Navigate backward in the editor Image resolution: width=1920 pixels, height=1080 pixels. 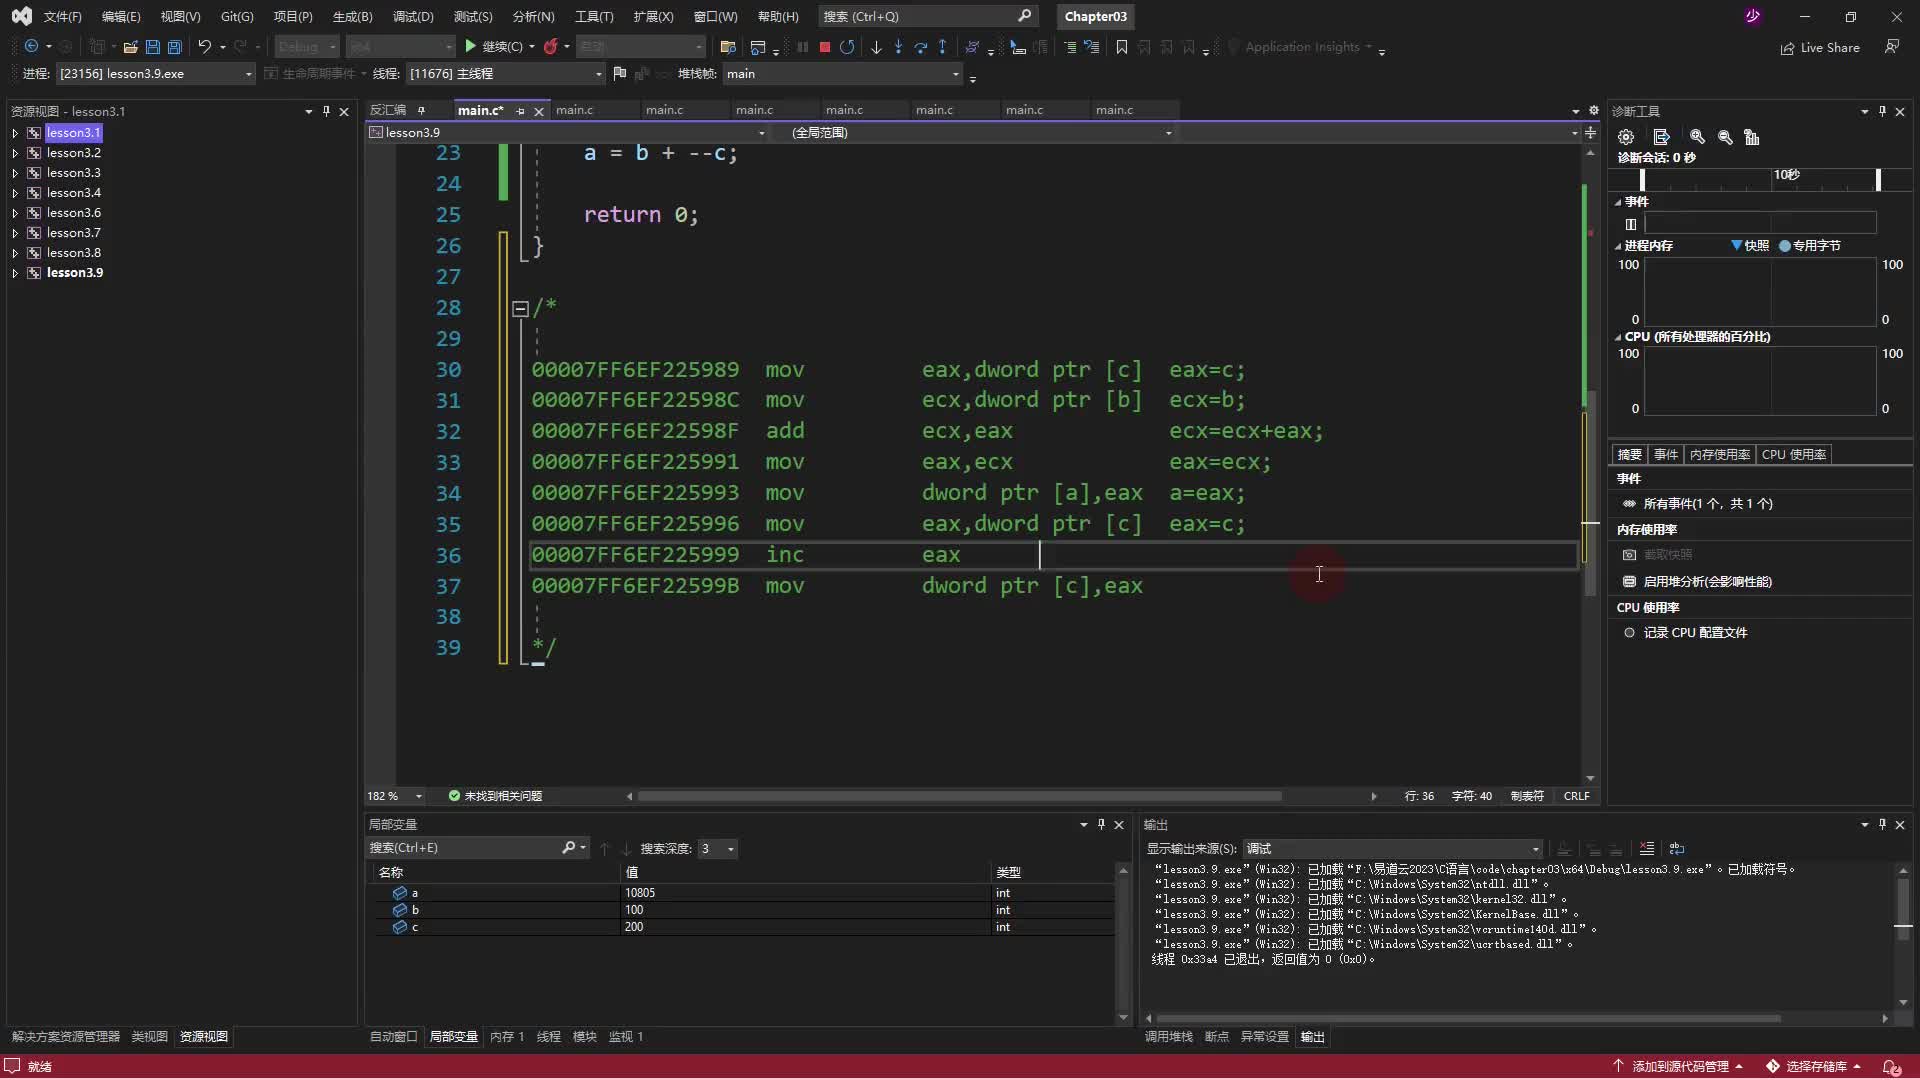point(31,47)
